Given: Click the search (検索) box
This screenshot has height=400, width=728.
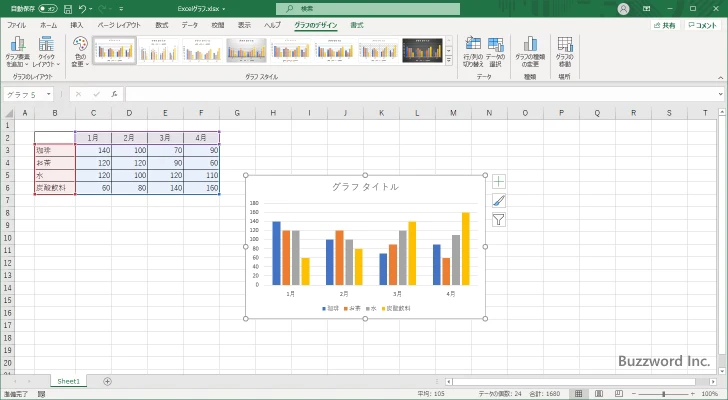Looking at the screenshot, I should pos(368,9).
